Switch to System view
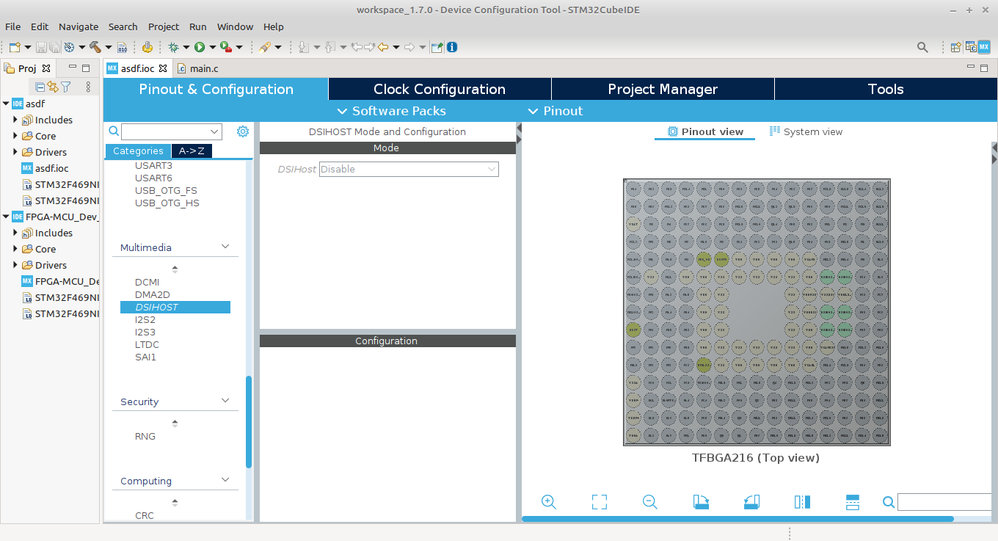The width and height of the screenshot is (998, 541). point(806,132)
